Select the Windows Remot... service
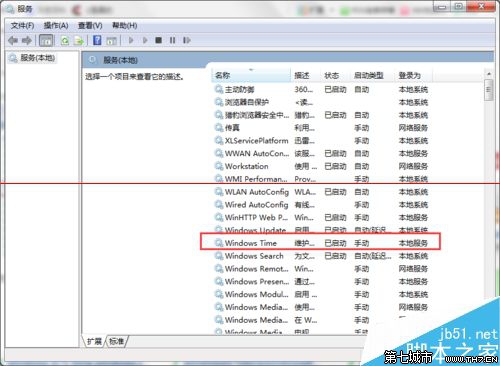Image resolution: width=500 pixels, height=366 pixels. [x=321, y=269]
